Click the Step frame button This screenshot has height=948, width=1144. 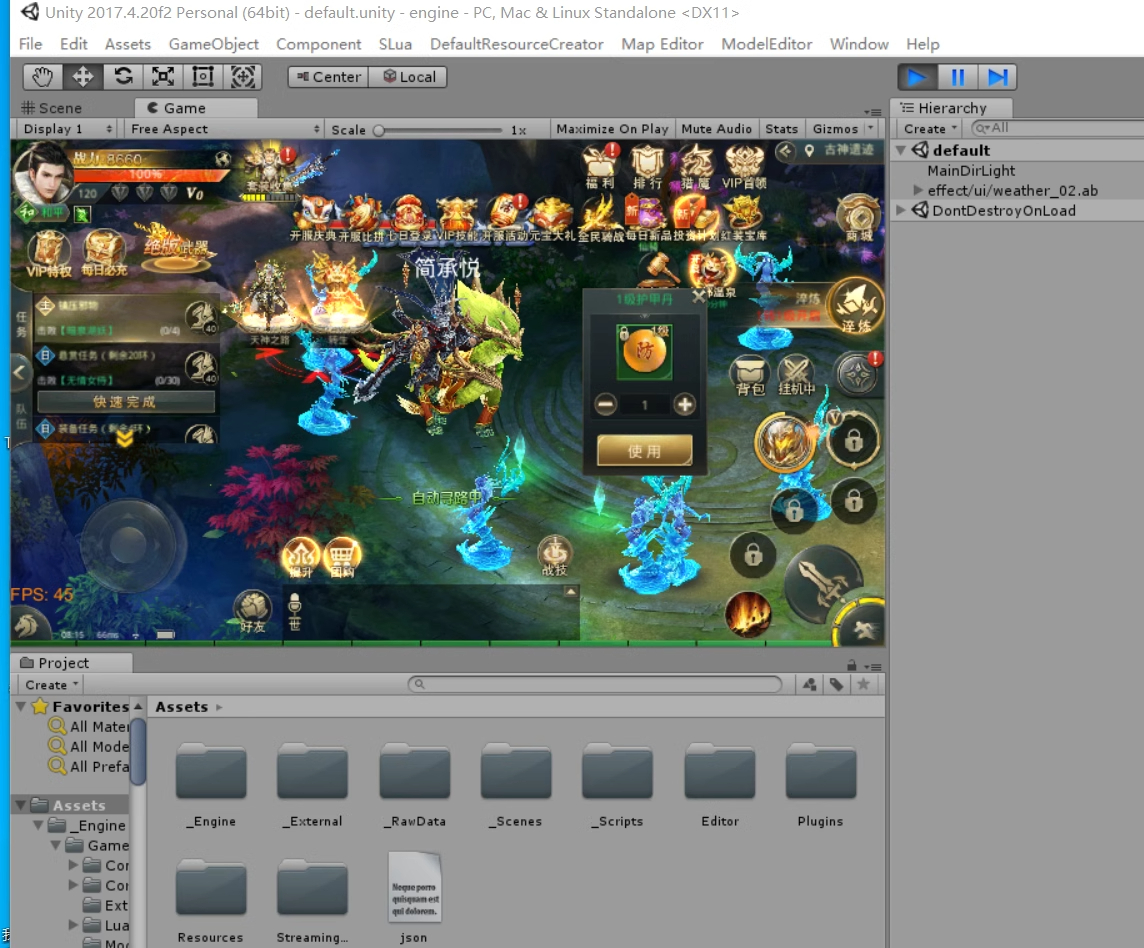(x=997, y=77)
